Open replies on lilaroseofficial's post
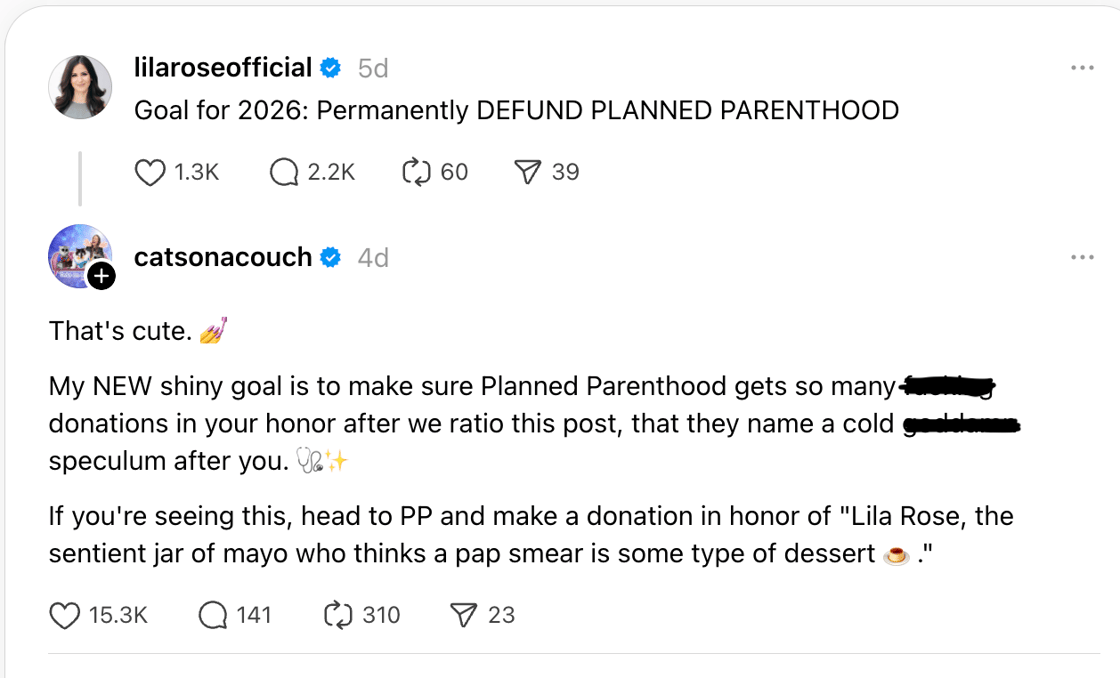Viewport: 1120px width, 678px height. (284, 173)
